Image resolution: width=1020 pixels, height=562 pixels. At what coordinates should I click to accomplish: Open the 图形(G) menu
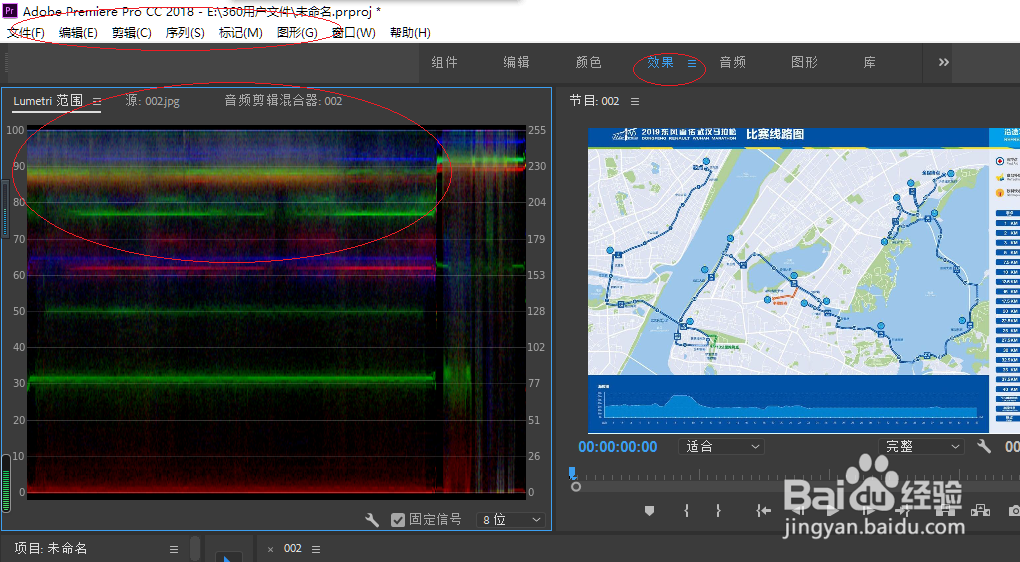tap(297, 33)
